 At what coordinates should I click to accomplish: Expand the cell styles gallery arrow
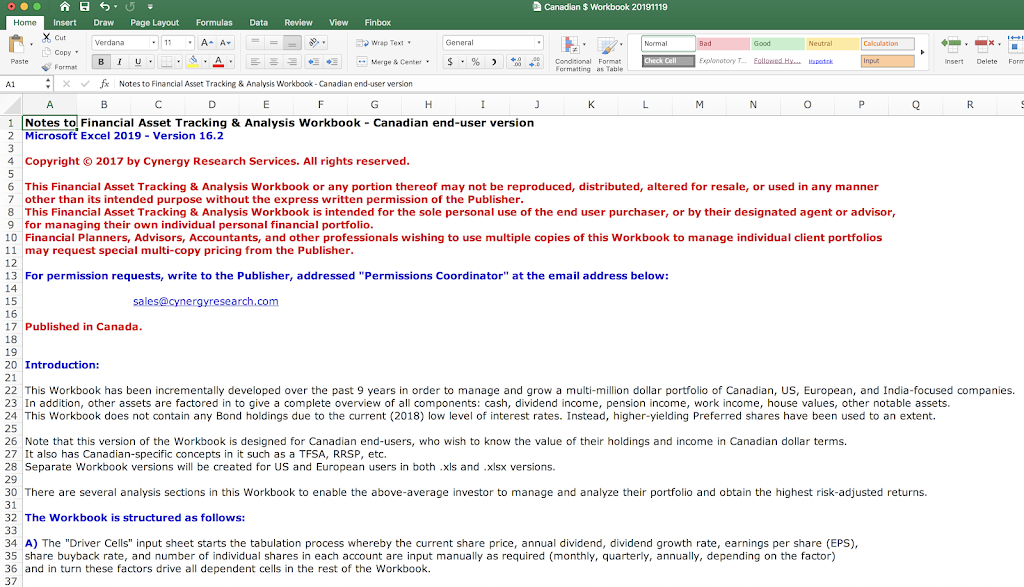pyautogui.click(x=922, y=52)
